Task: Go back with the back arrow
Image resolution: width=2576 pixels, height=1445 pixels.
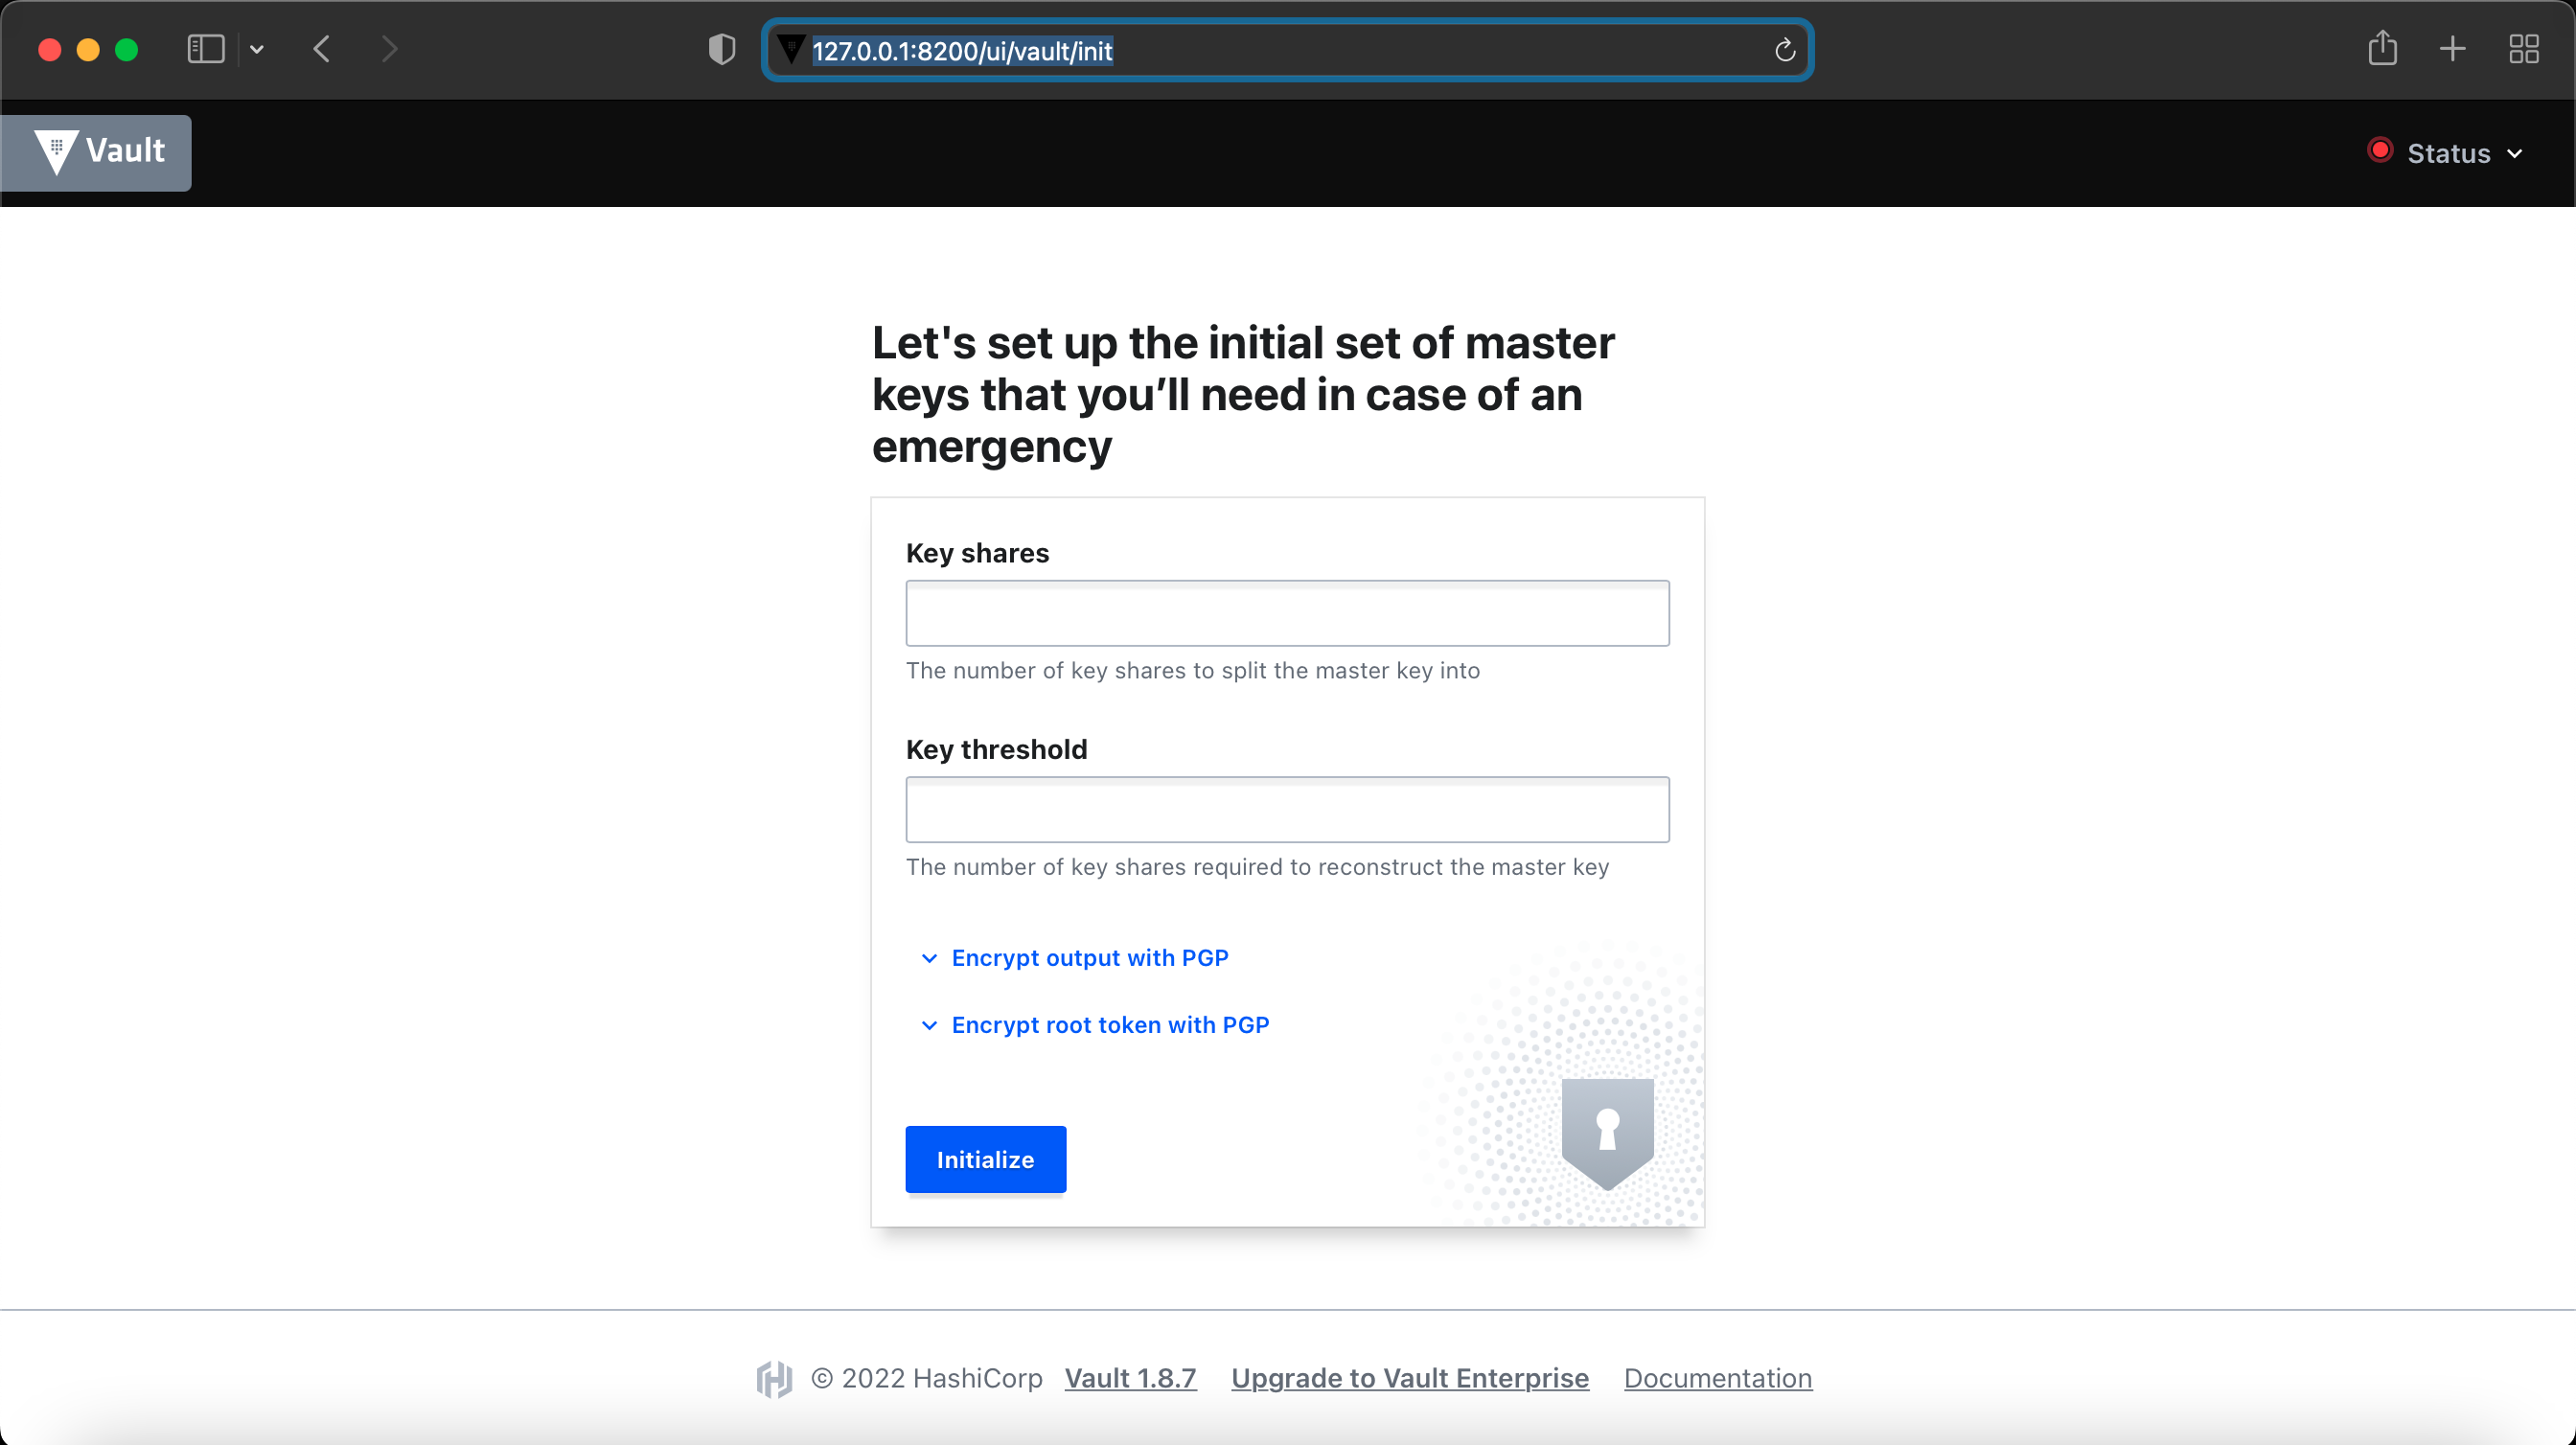Action: 321,49
